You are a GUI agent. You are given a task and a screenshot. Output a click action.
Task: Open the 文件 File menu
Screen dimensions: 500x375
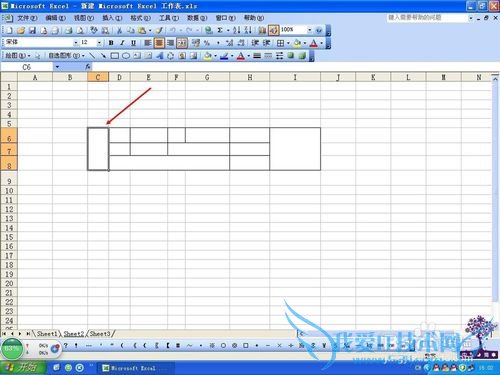27,18
